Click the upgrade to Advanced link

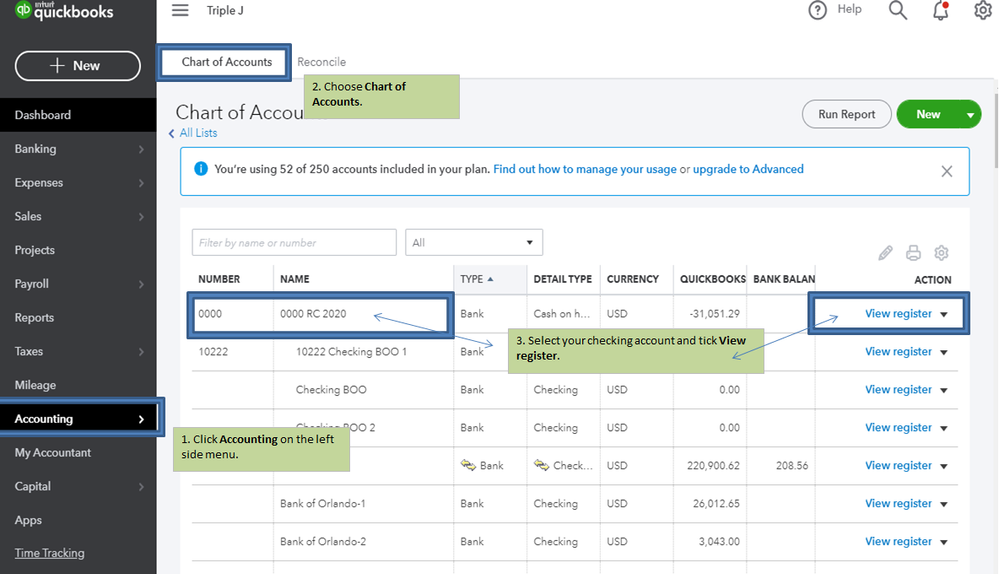748,170
